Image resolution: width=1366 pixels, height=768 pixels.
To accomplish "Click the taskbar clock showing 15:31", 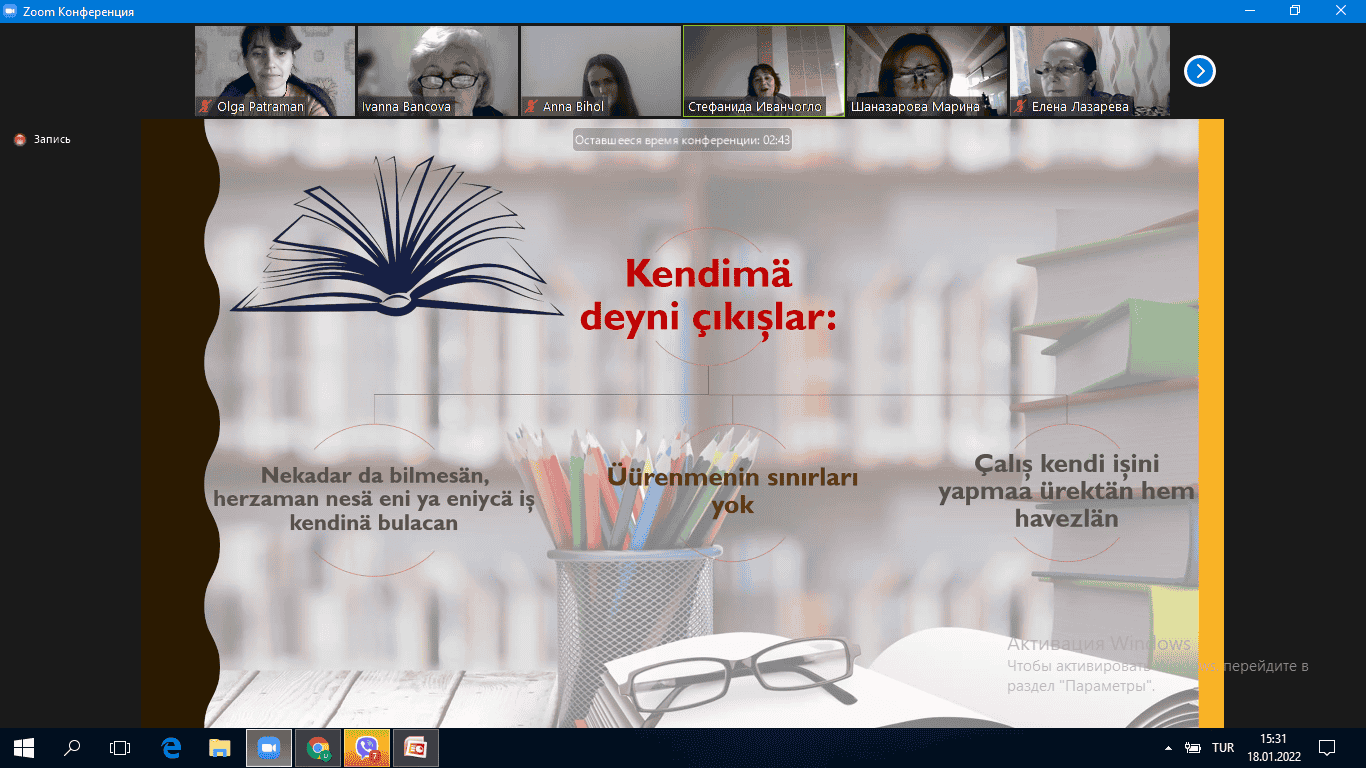I will 1273,747.
